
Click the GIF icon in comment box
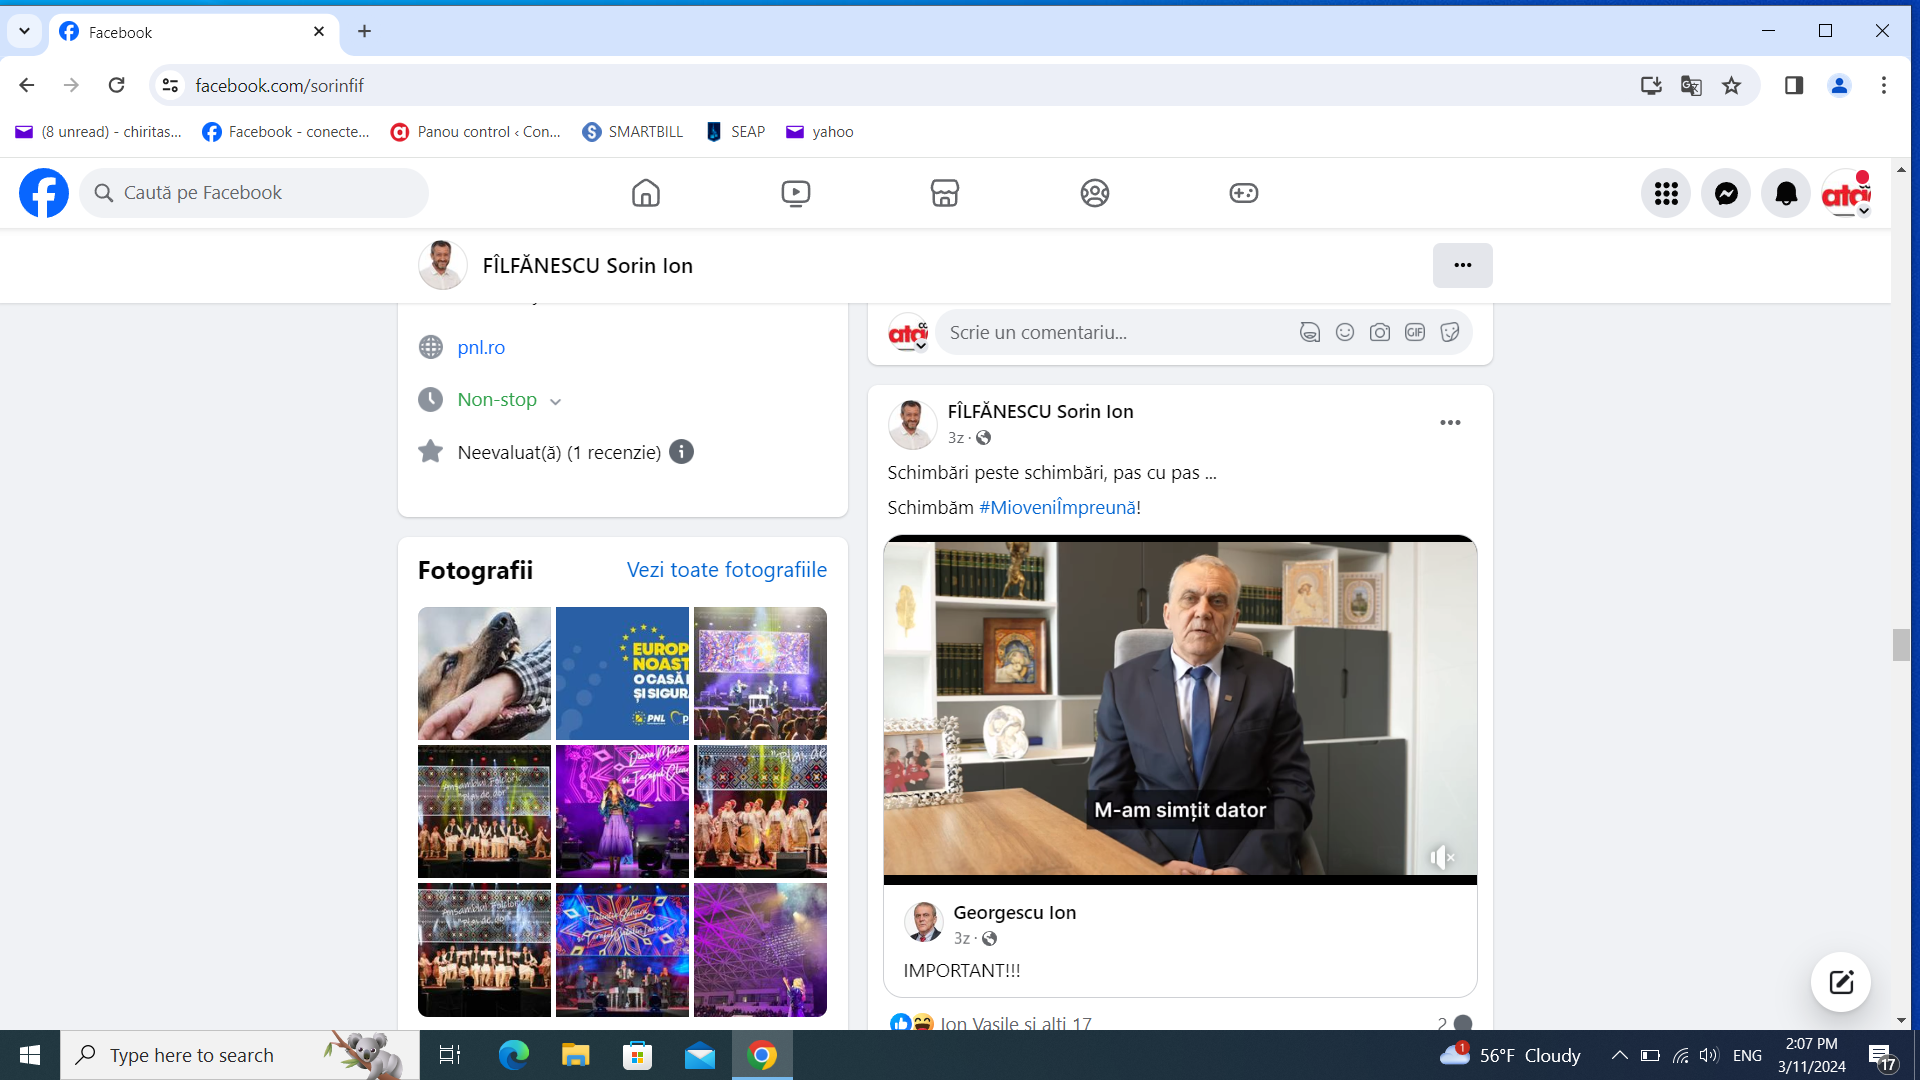click(1415, 332)
